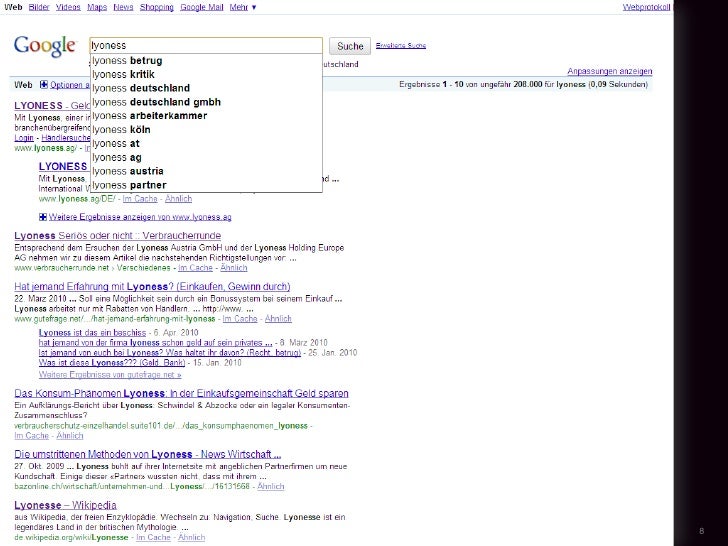
Task: Click the Webprotokoll link
Action: (x=646, y=7)
